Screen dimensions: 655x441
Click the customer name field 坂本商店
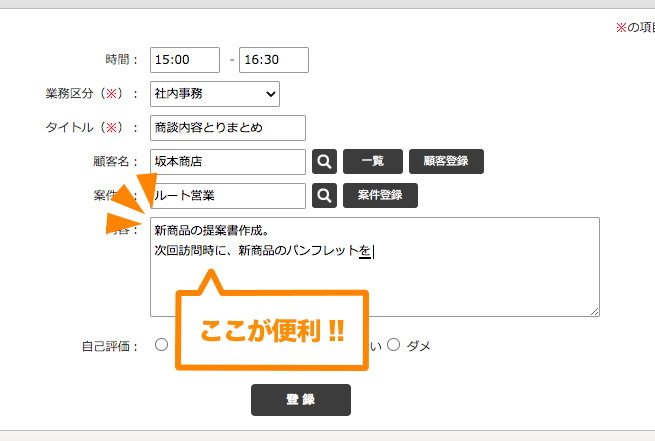tap(228, 162)
